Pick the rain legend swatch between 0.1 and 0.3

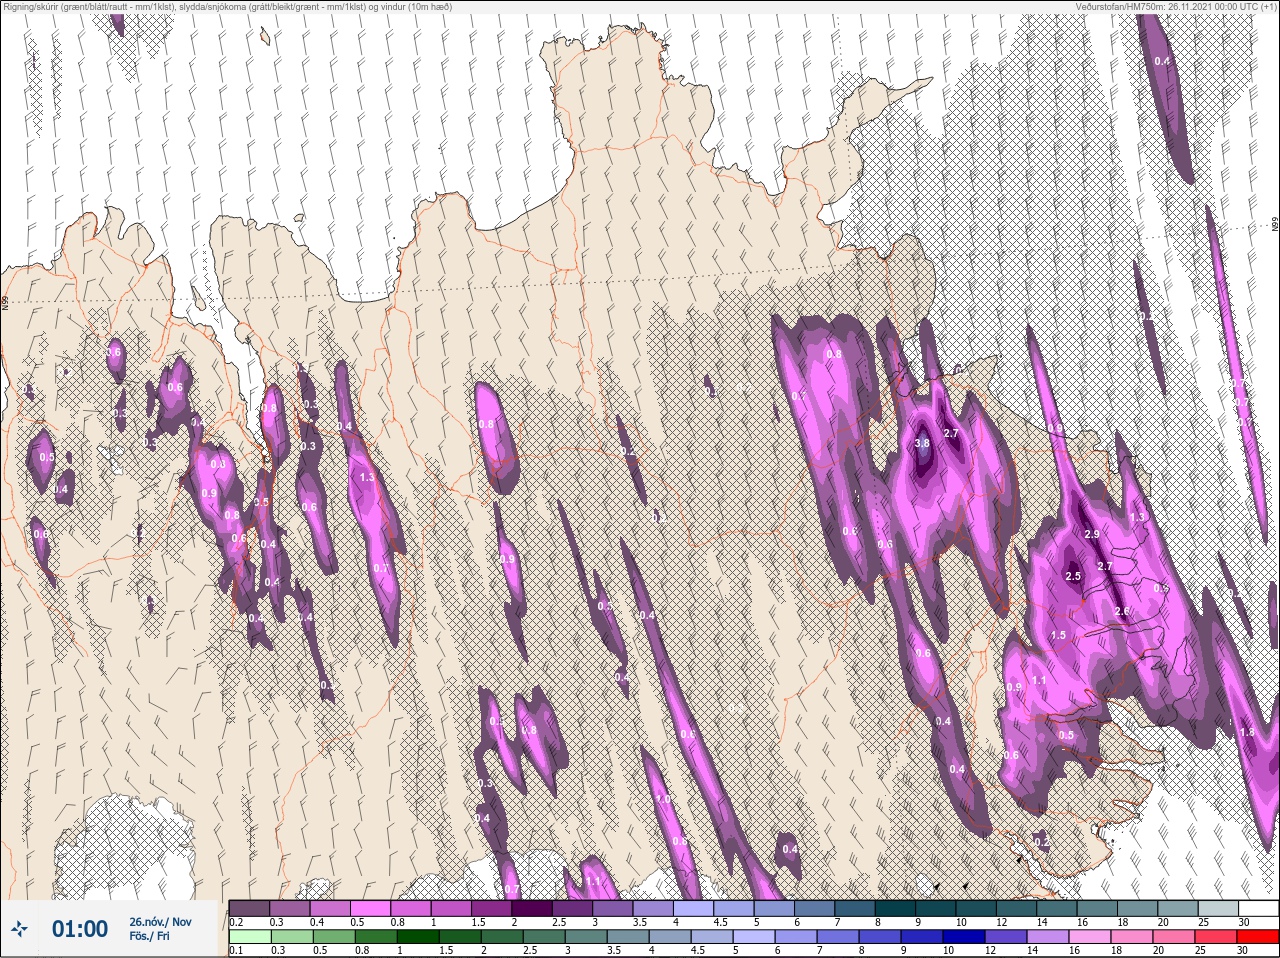(x=250, y=937)
